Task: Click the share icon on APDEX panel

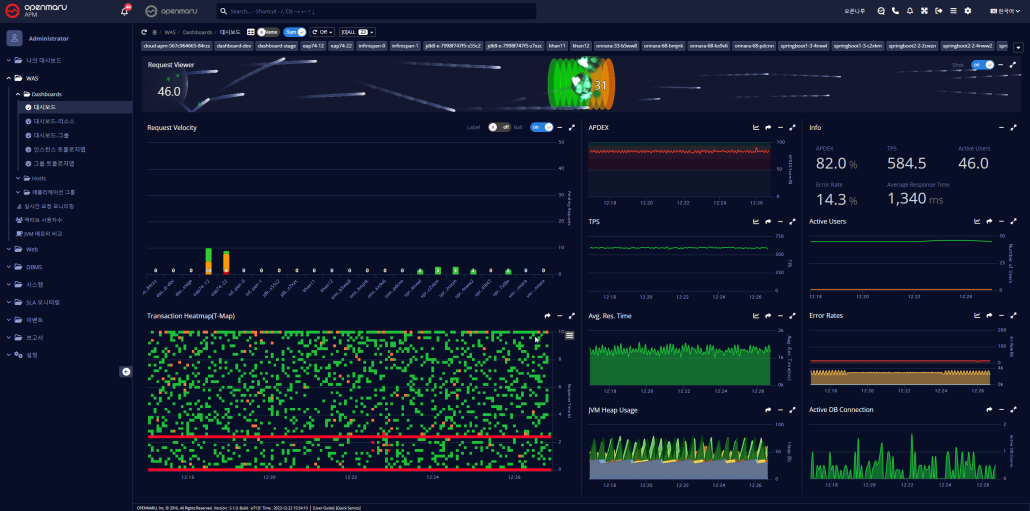Action: [x=767, y=128]
